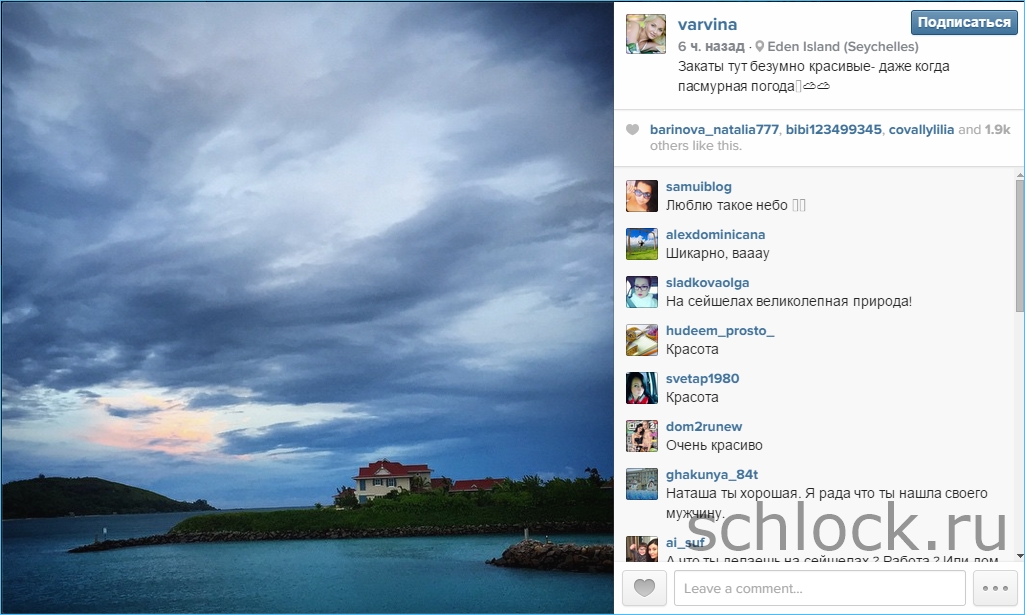
Task: Click into the Leave a comment field
Action: pyautogui.click(x=820, y=588)
